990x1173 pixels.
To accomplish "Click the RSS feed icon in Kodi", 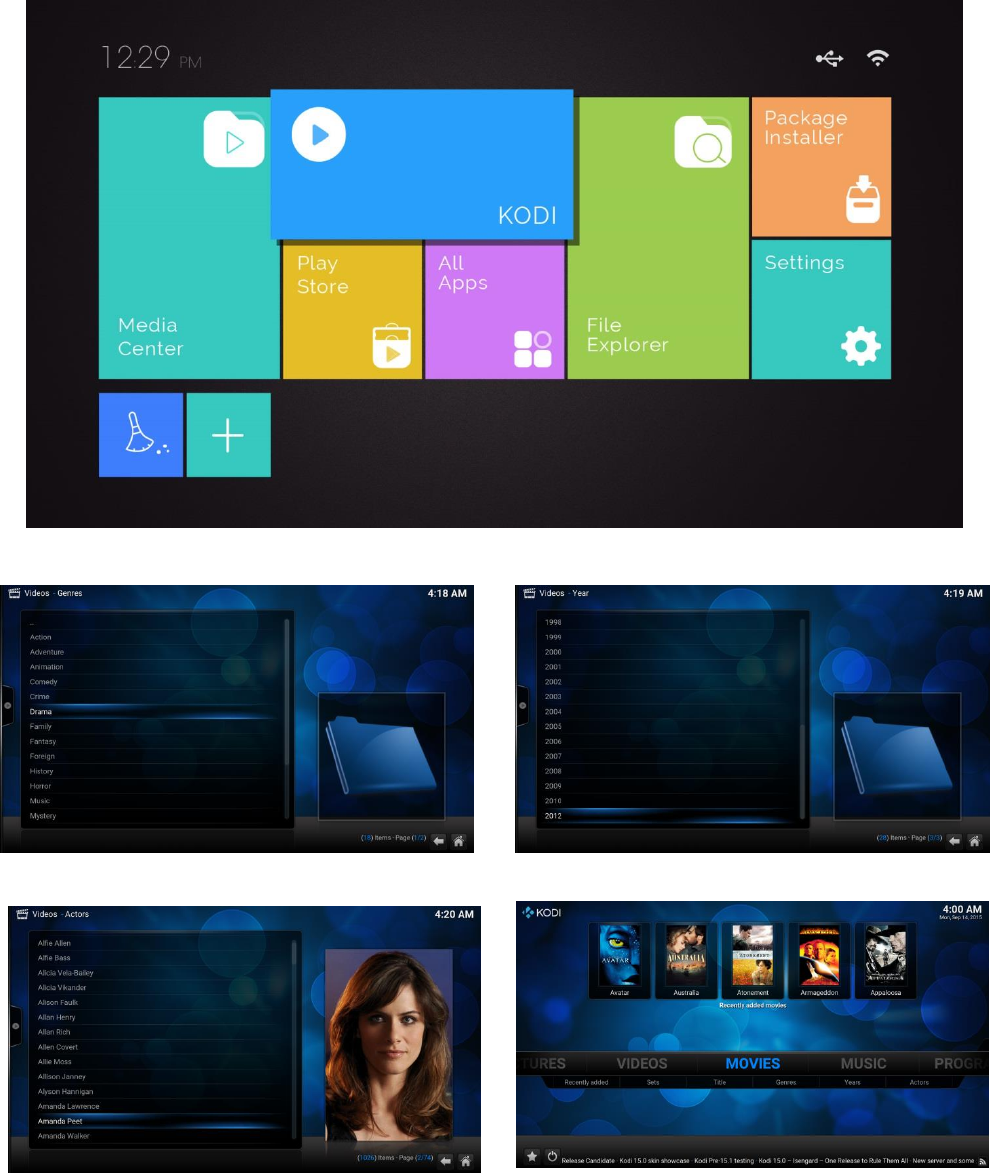I will [x=982, y=1161].
